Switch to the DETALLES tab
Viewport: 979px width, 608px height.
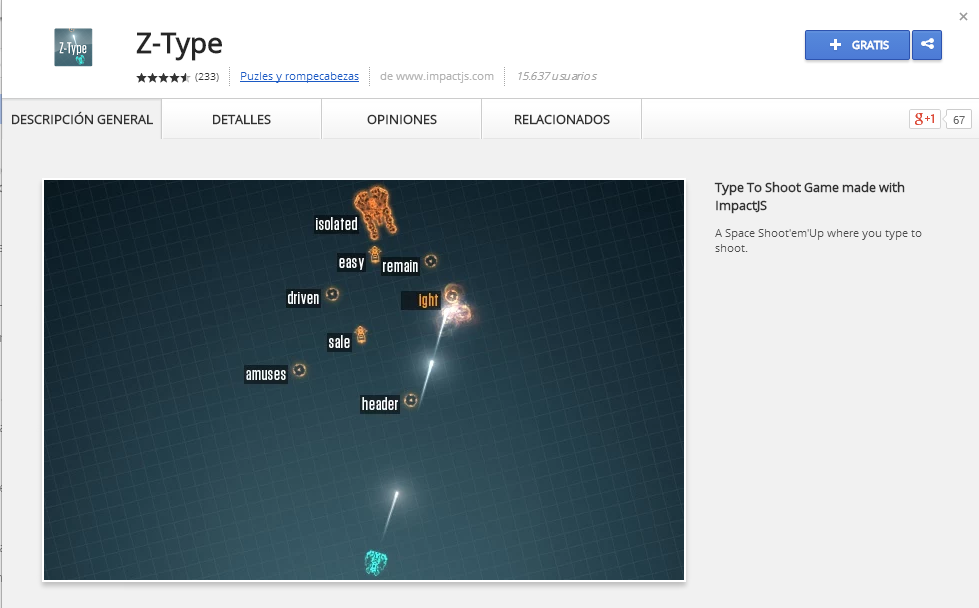(242, 119)
